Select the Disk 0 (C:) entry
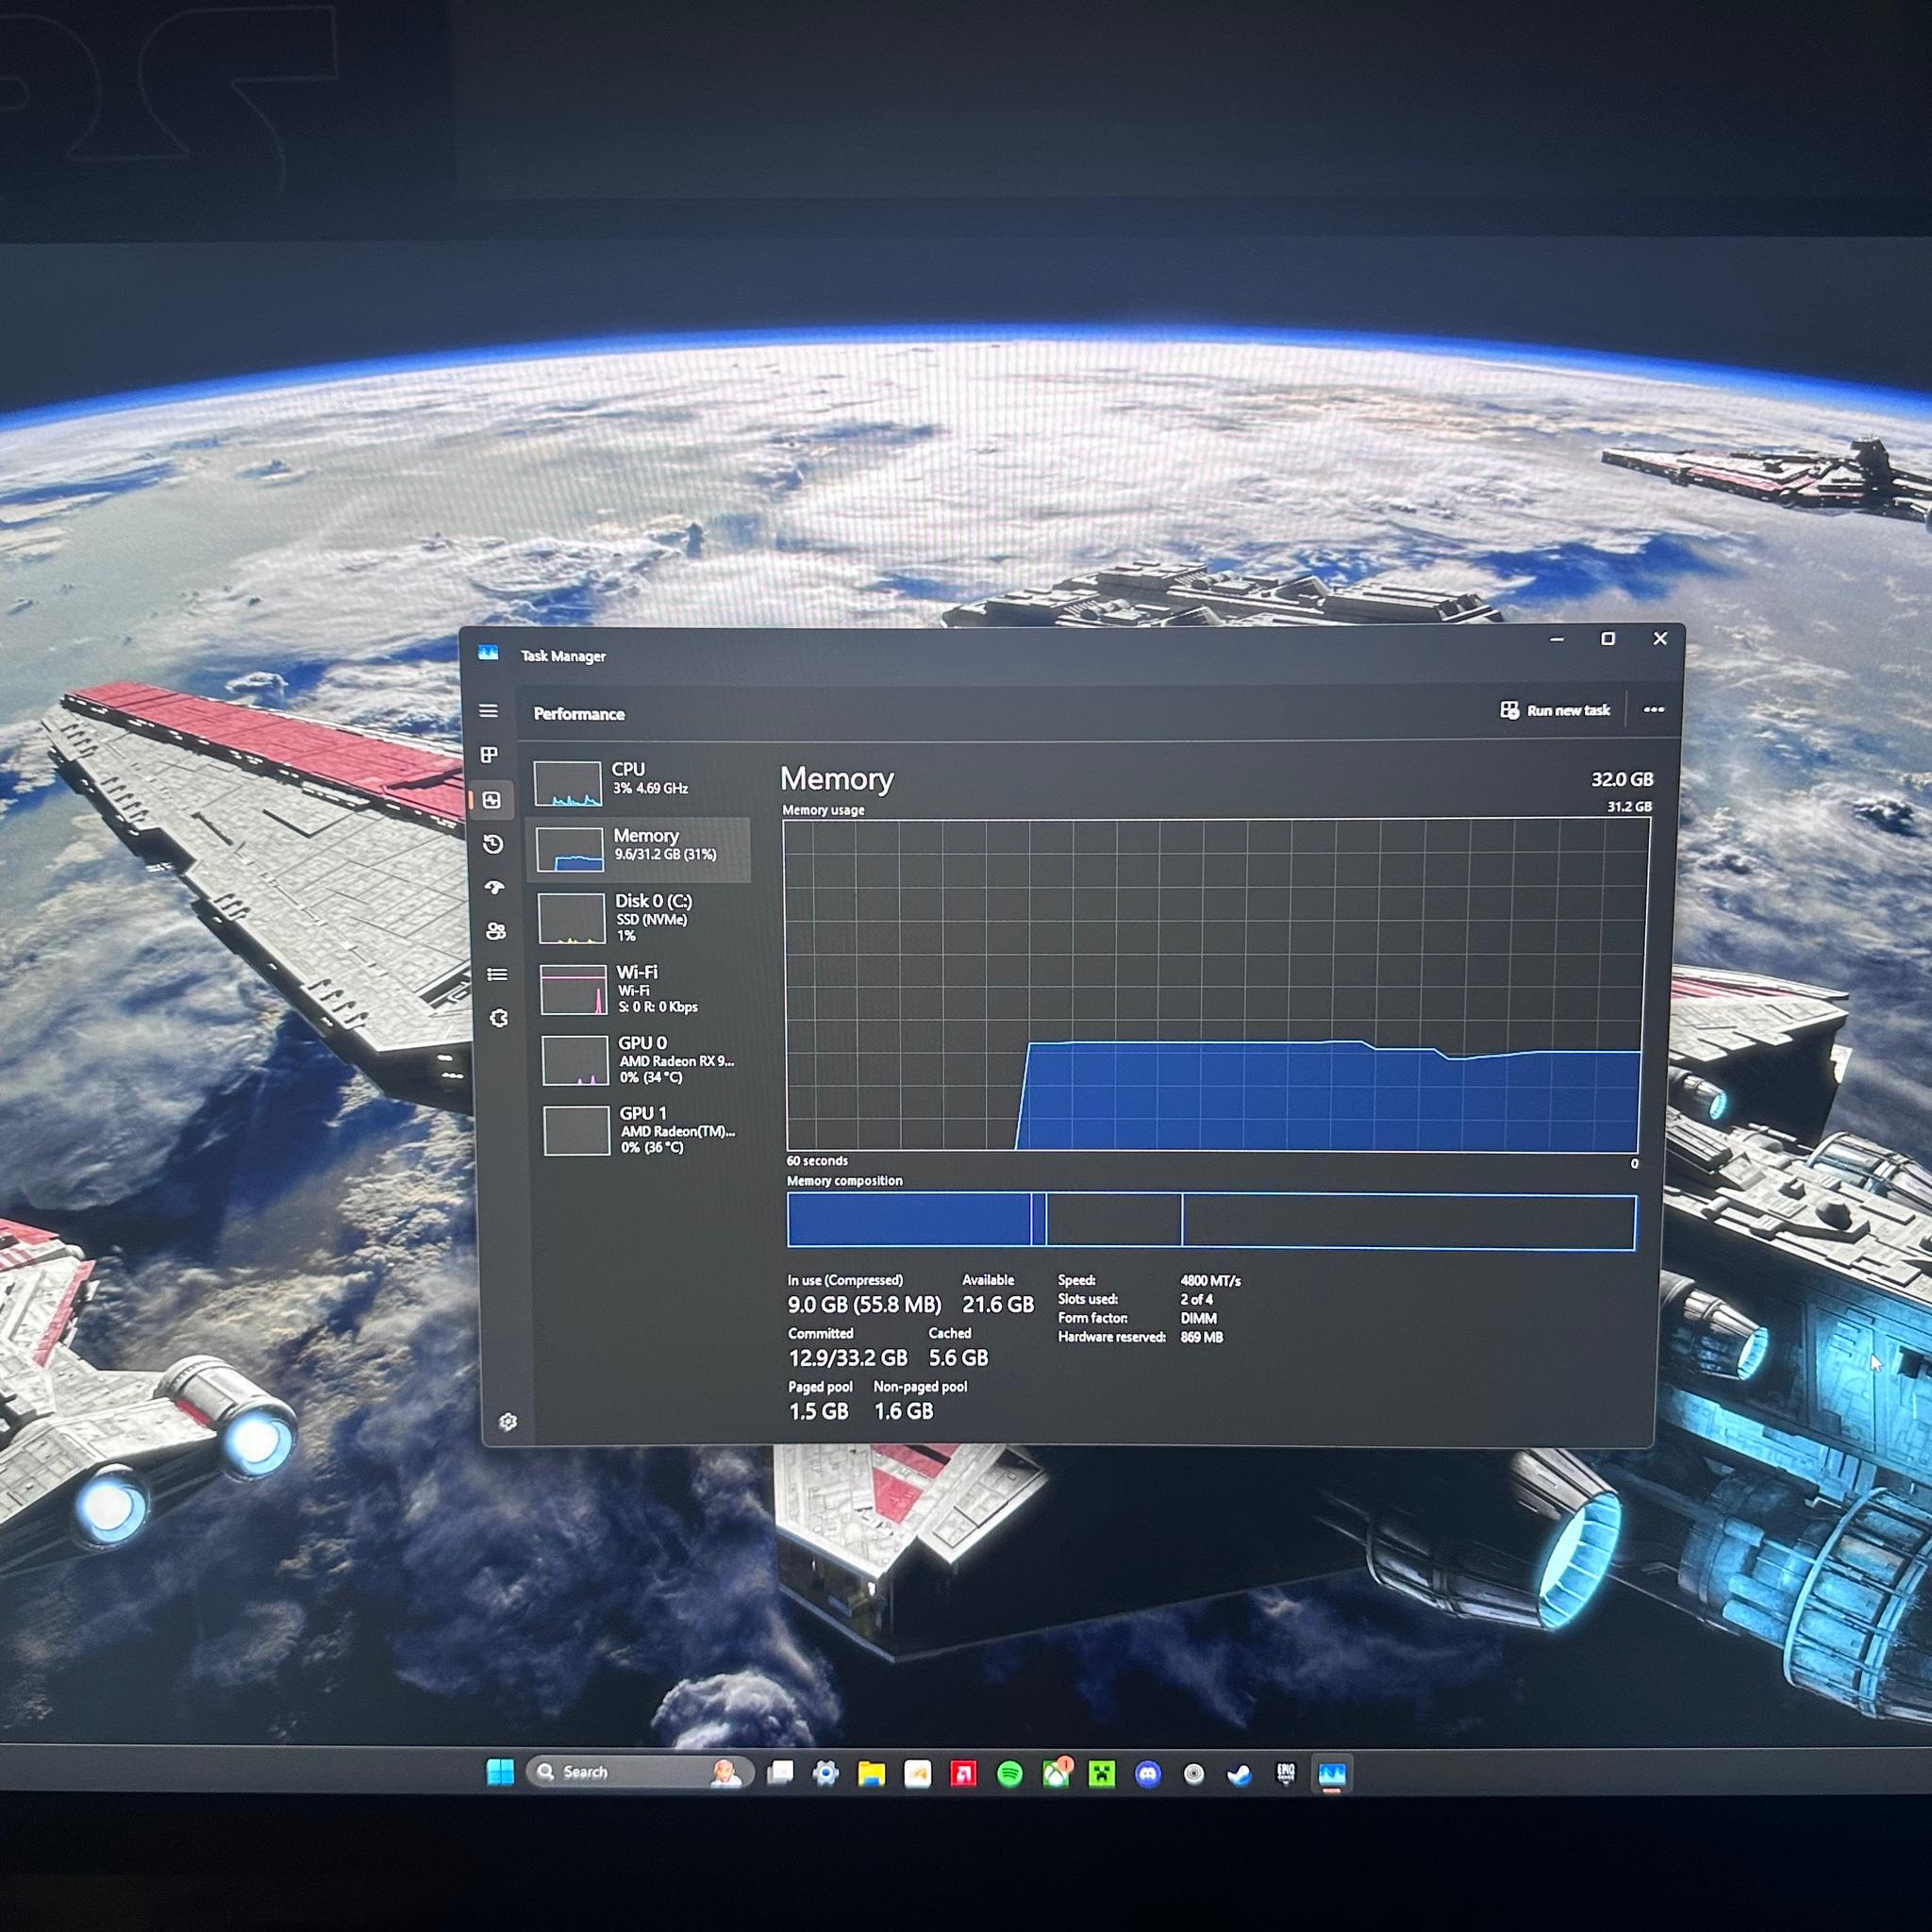 (x=640, y=918)
